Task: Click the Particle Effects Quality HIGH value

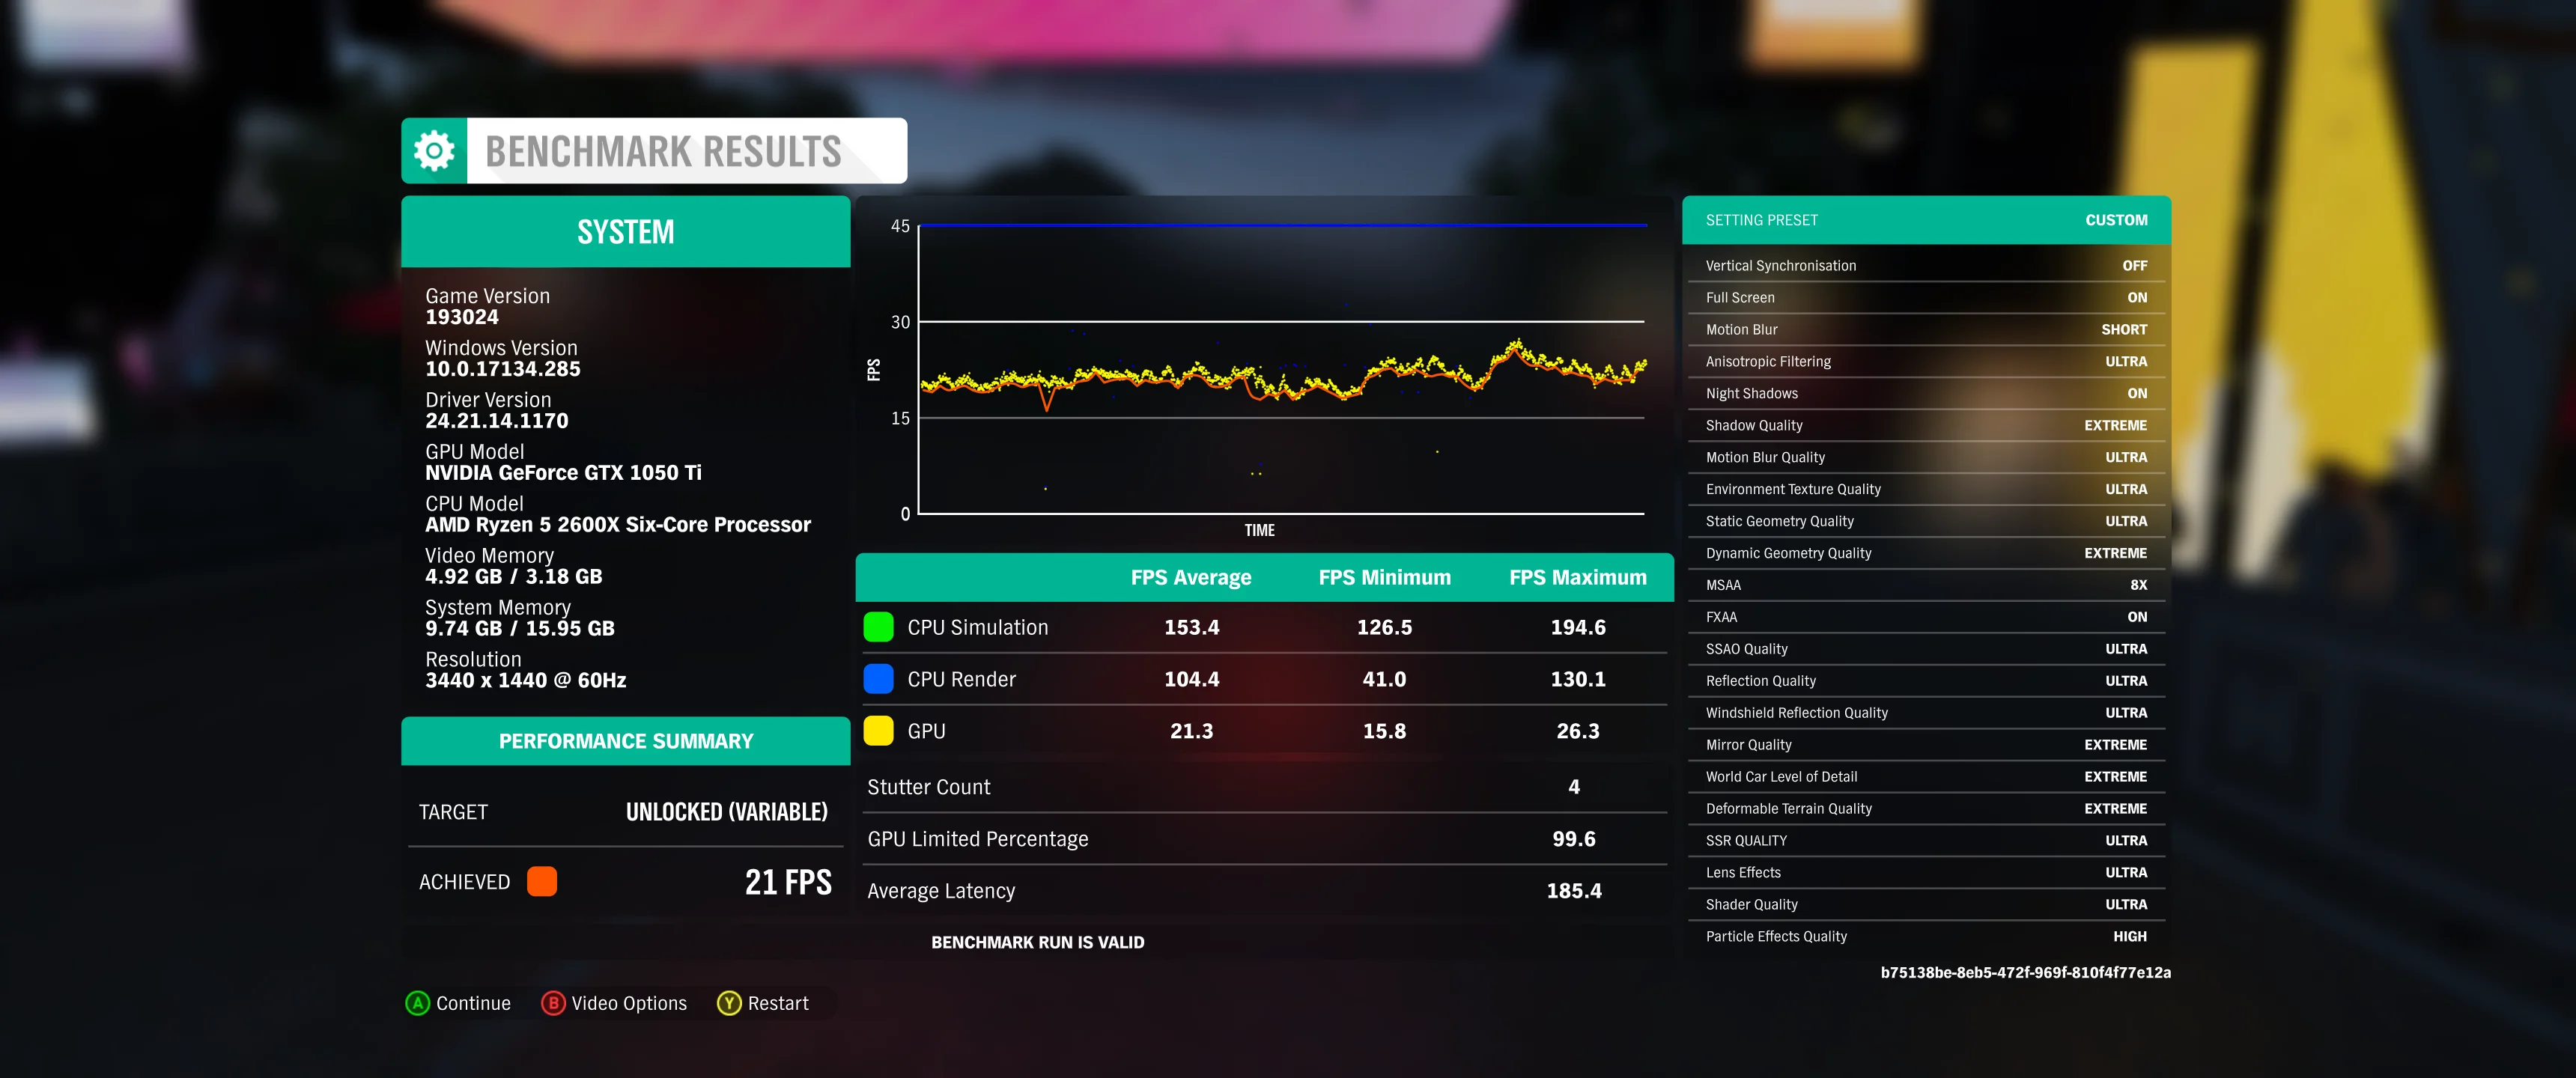Action: [2130, 936]
